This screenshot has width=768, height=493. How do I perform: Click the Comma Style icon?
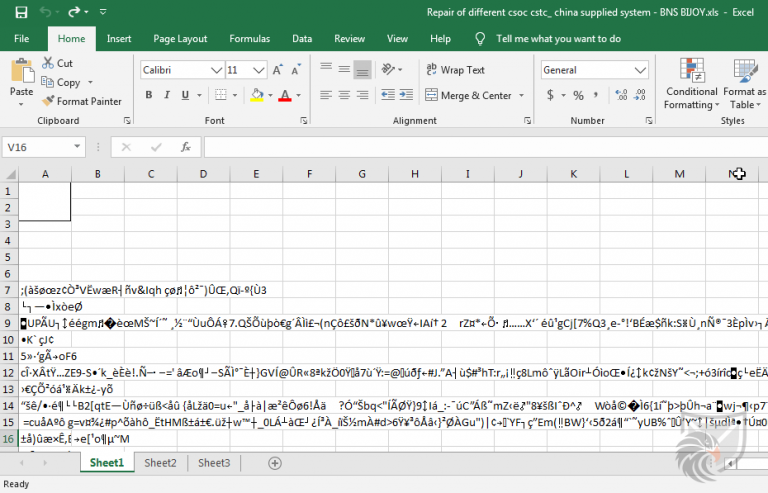point(596,95)
